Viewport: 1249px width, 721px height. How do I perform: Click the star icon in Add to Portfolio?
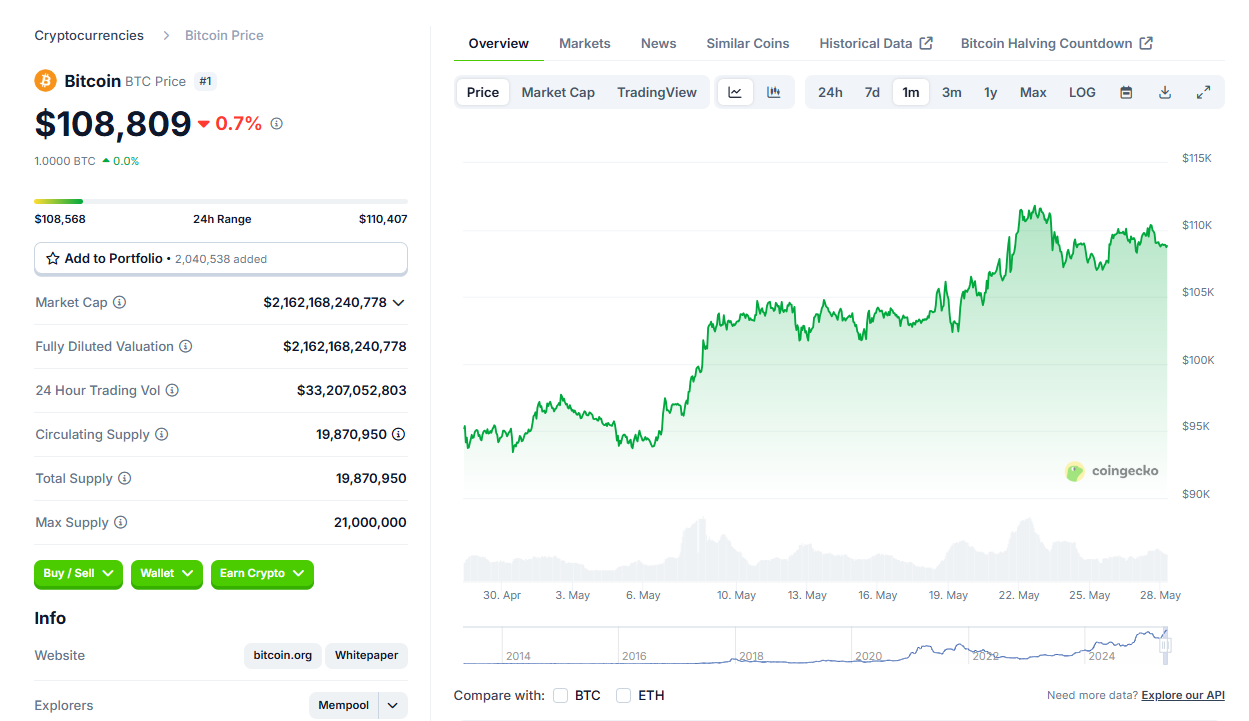53,259
